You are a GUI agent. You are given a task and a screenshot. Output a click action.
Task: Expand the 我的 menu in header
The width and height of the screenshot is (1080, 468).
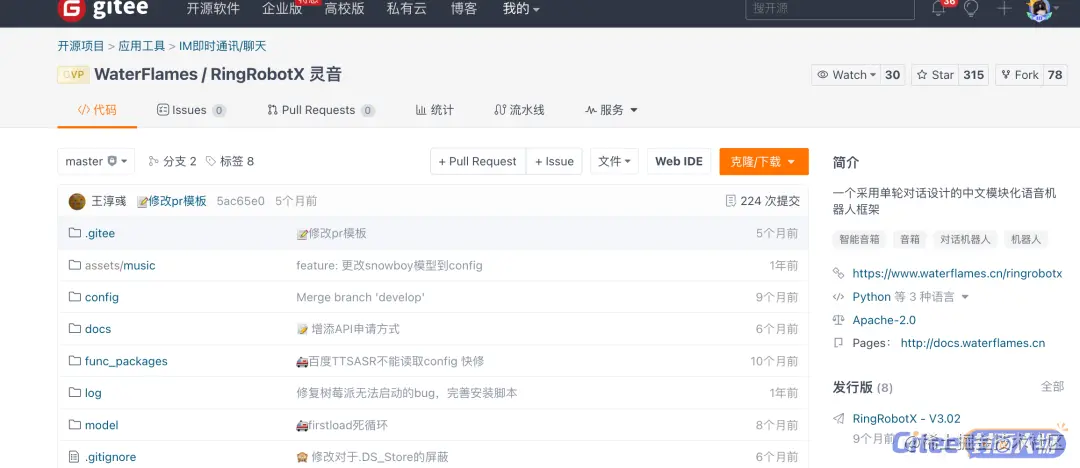click(x=521, y=8)
